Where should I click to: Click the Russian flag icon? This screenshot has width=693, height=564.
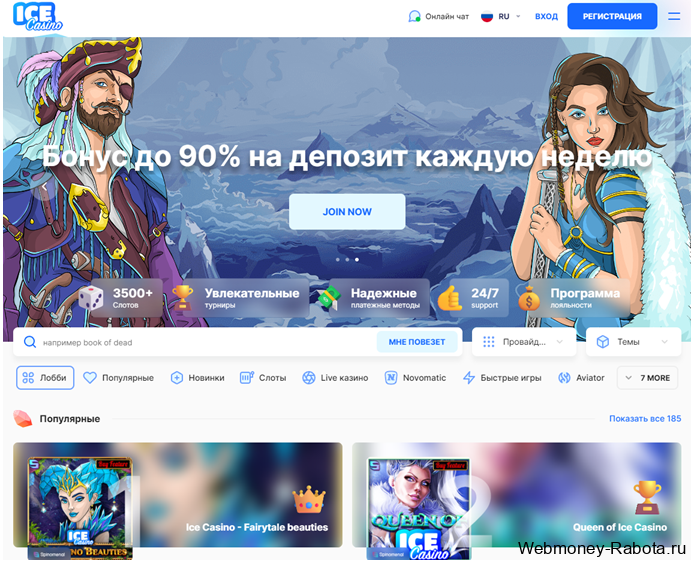click(487, 16)
